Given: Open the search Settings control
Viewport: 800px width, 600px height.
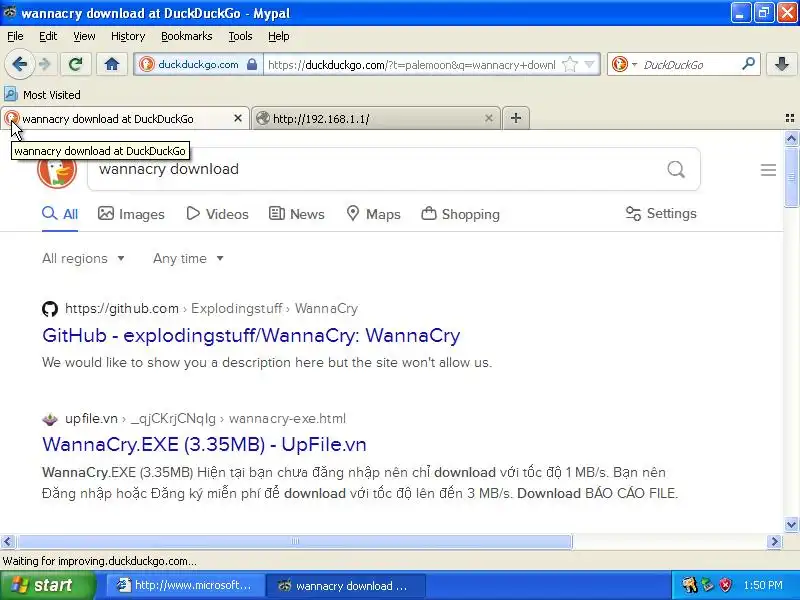Looking at the screenshot, I should tap(661, 213).
